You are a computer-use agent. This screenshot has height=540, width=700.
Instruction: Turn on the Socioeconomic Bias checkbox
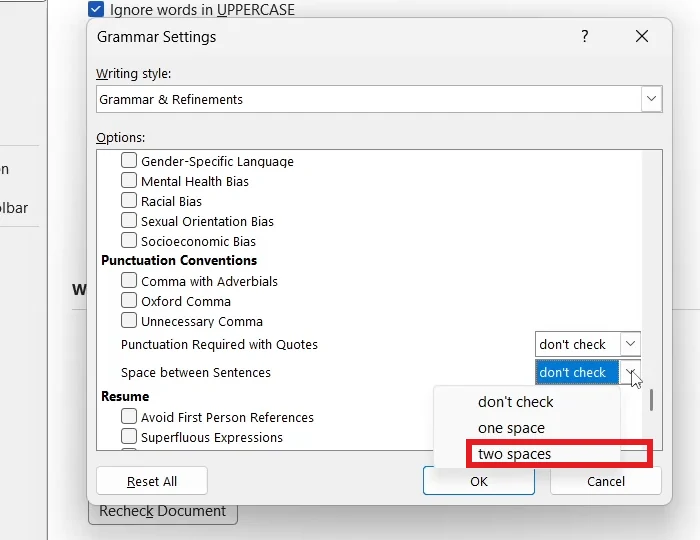[129, 241]
